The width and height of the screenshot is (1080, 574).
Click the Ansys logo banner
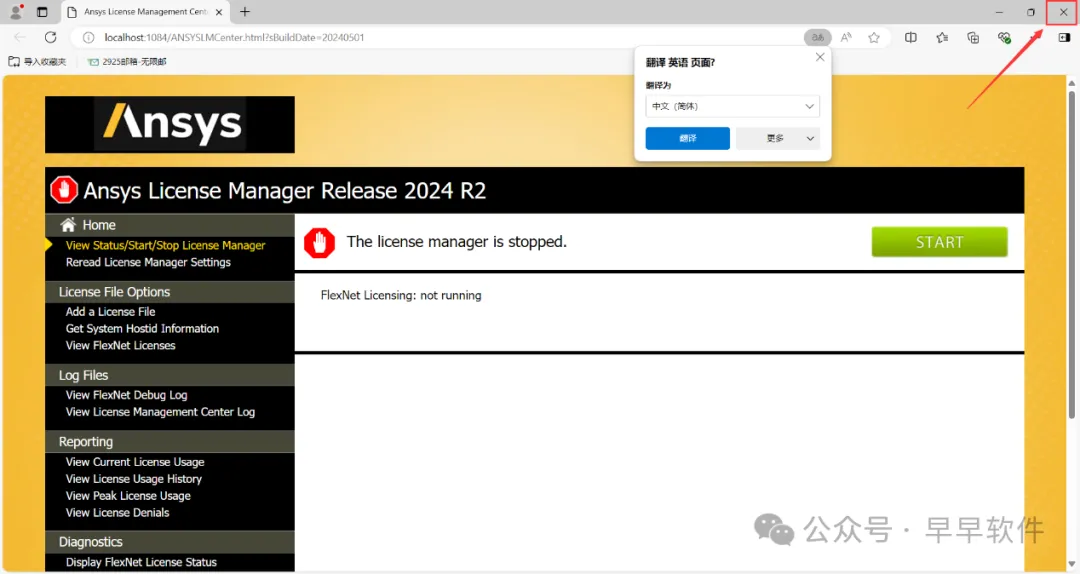coord(169,124)
